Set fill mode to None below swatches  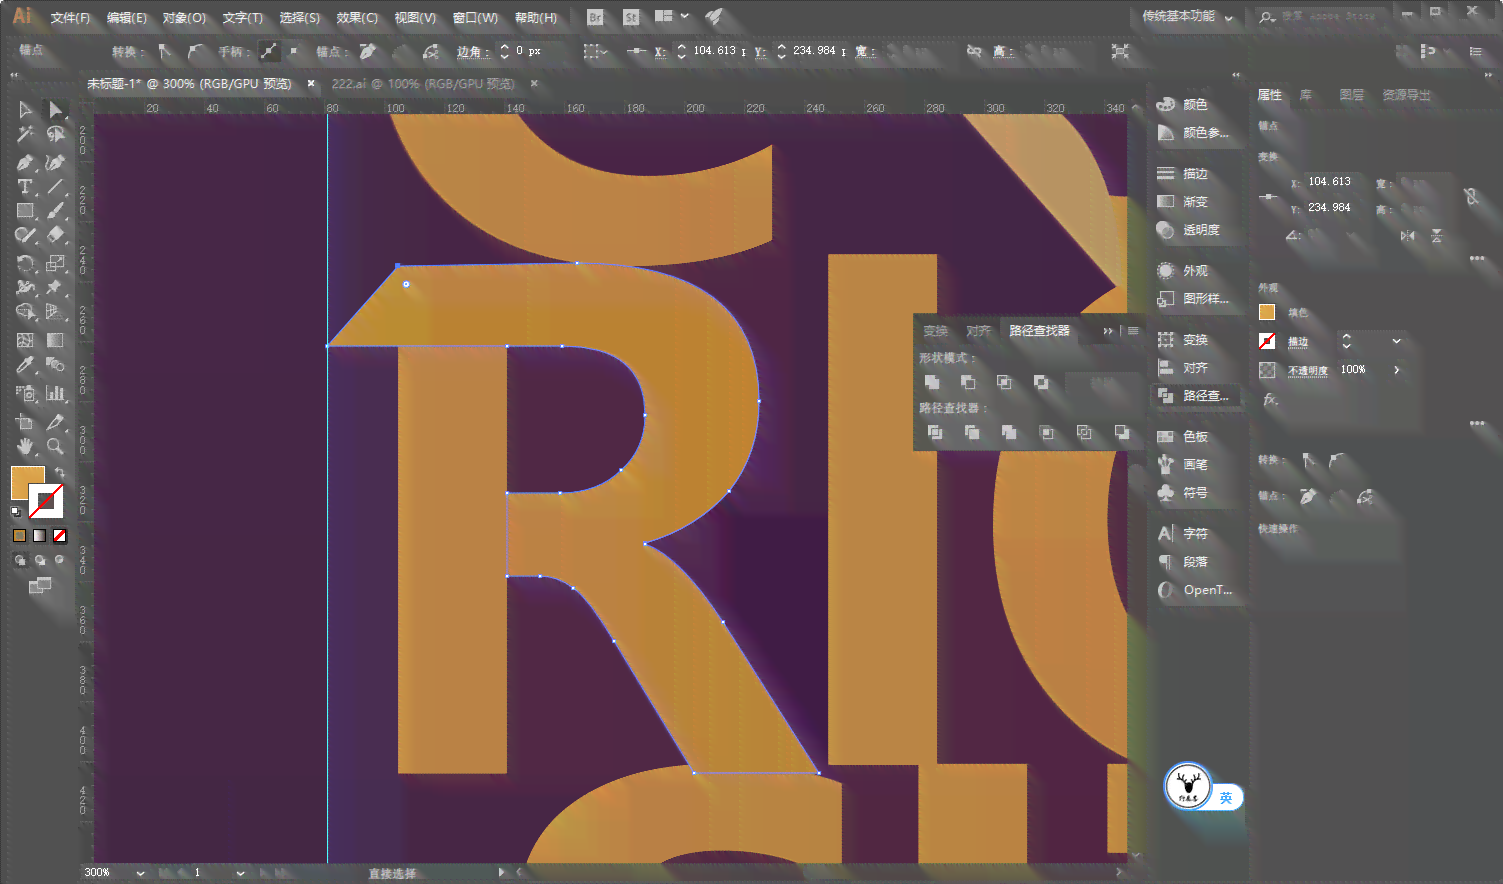click(x=59, y=535)
